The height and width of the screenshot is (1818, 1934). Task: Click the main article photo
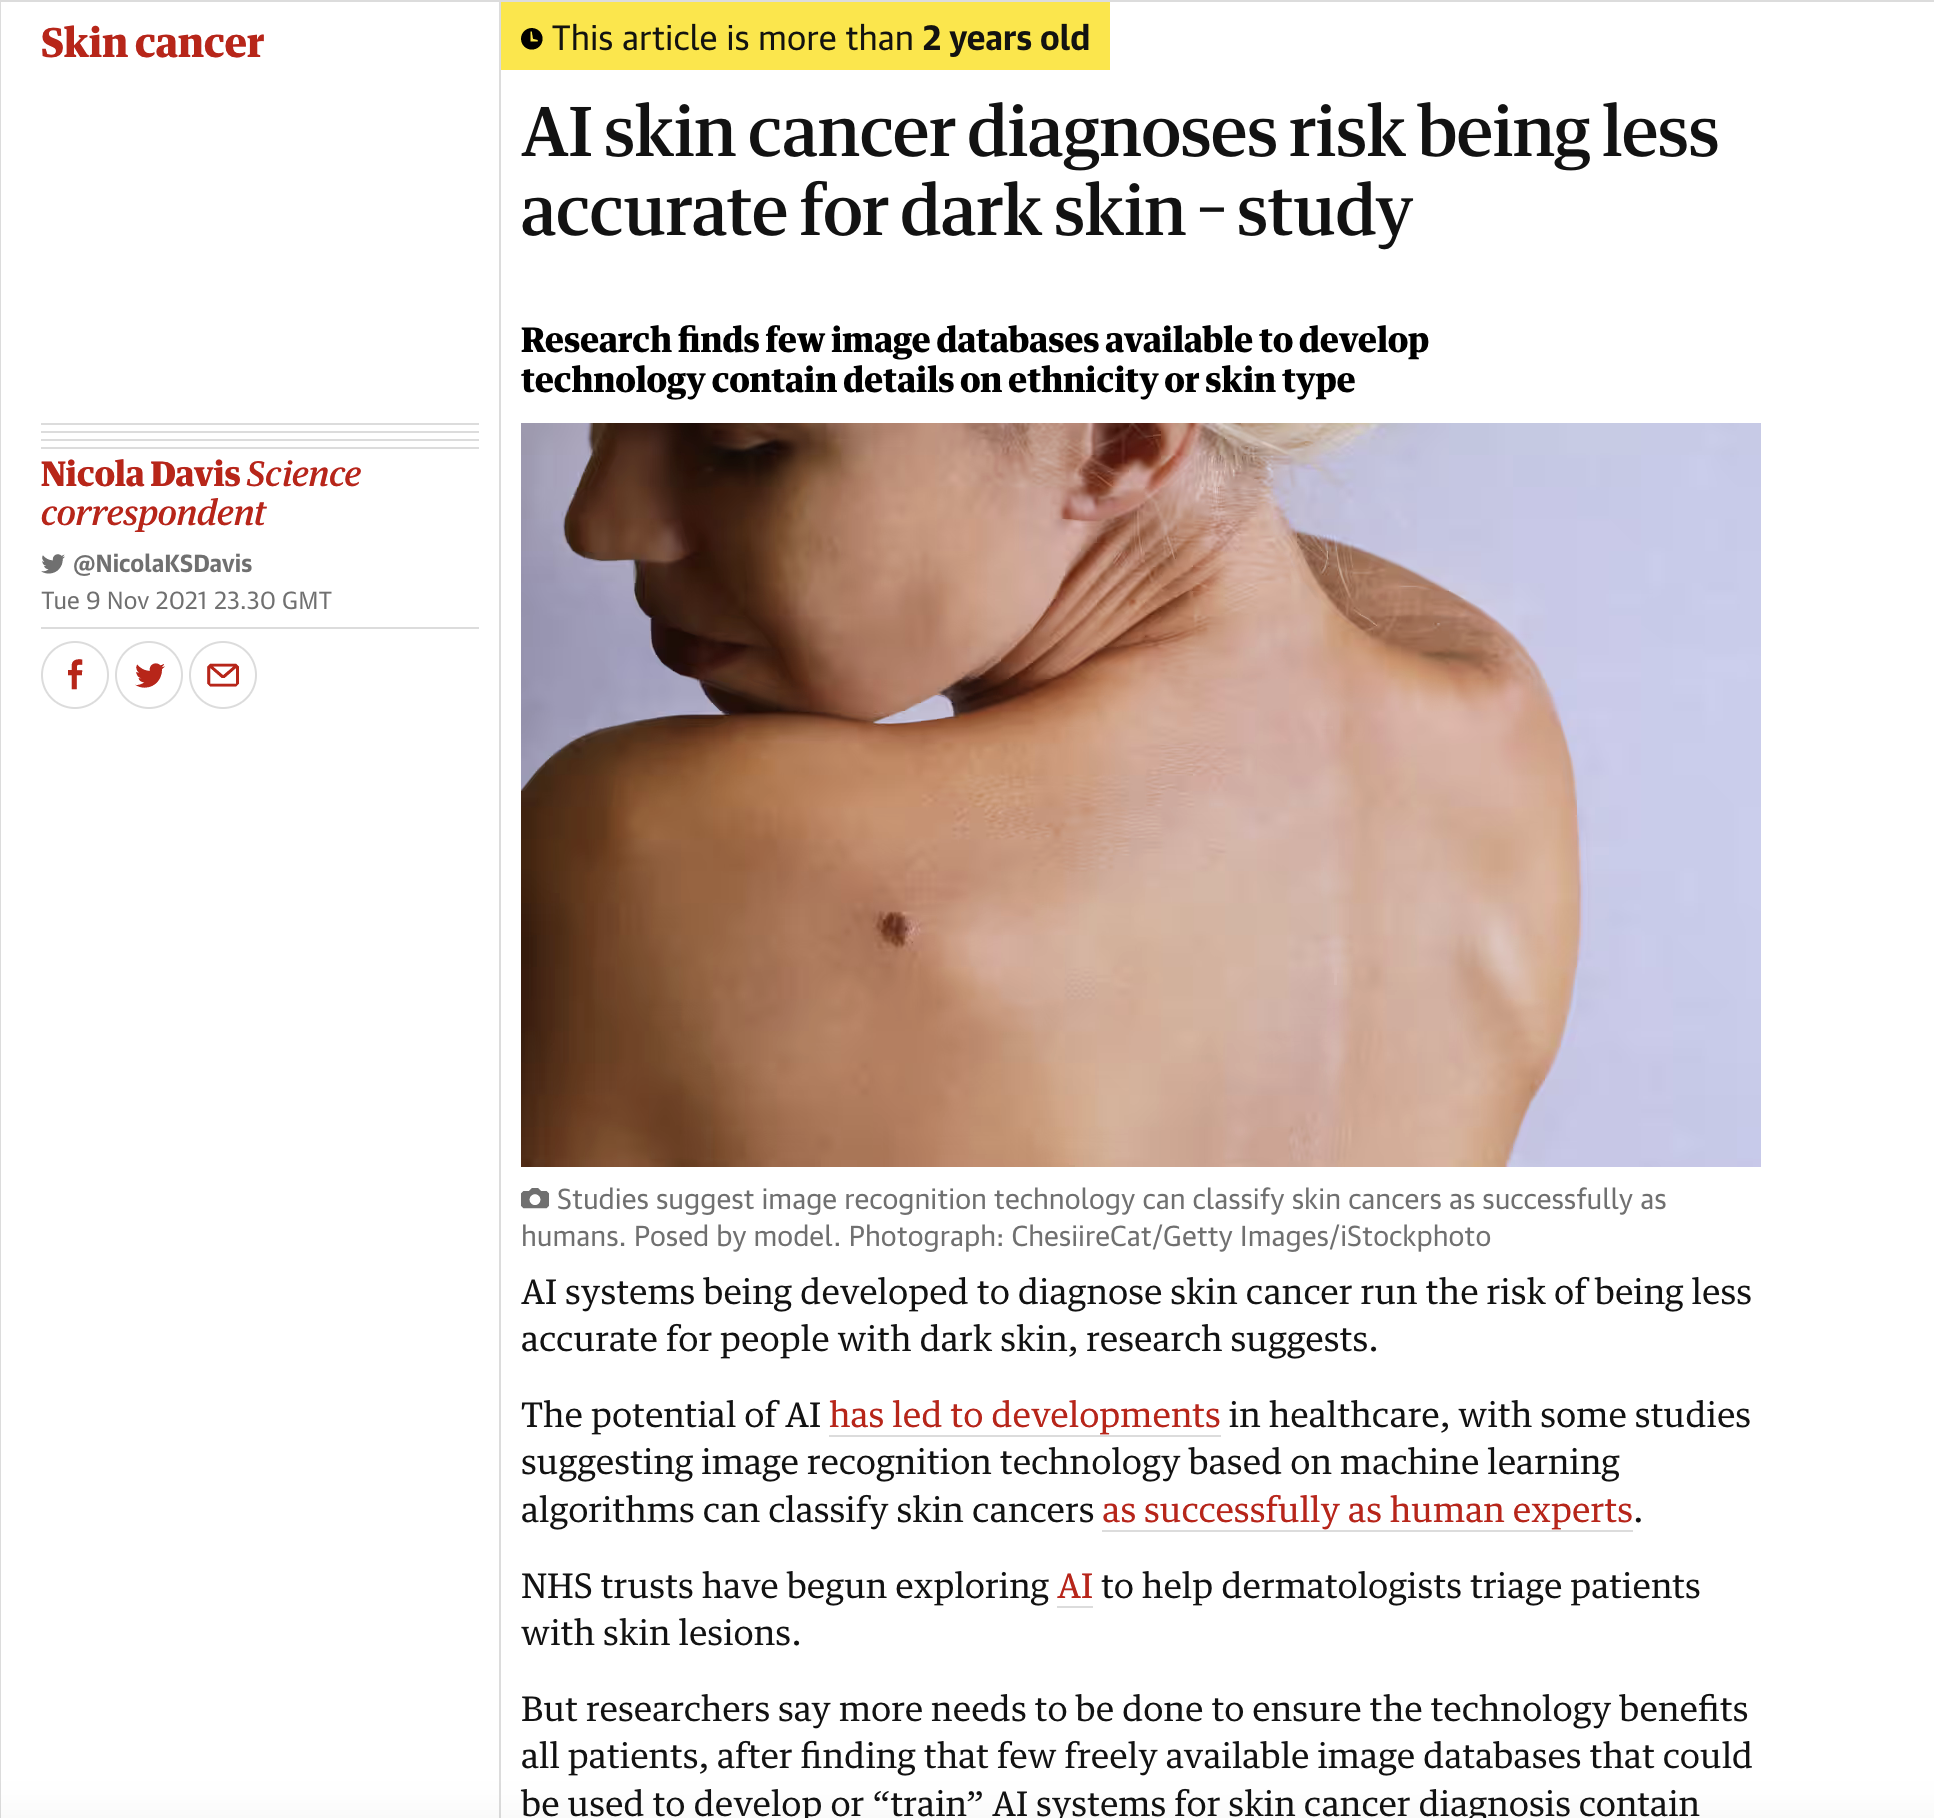(x=1141, y=794)
